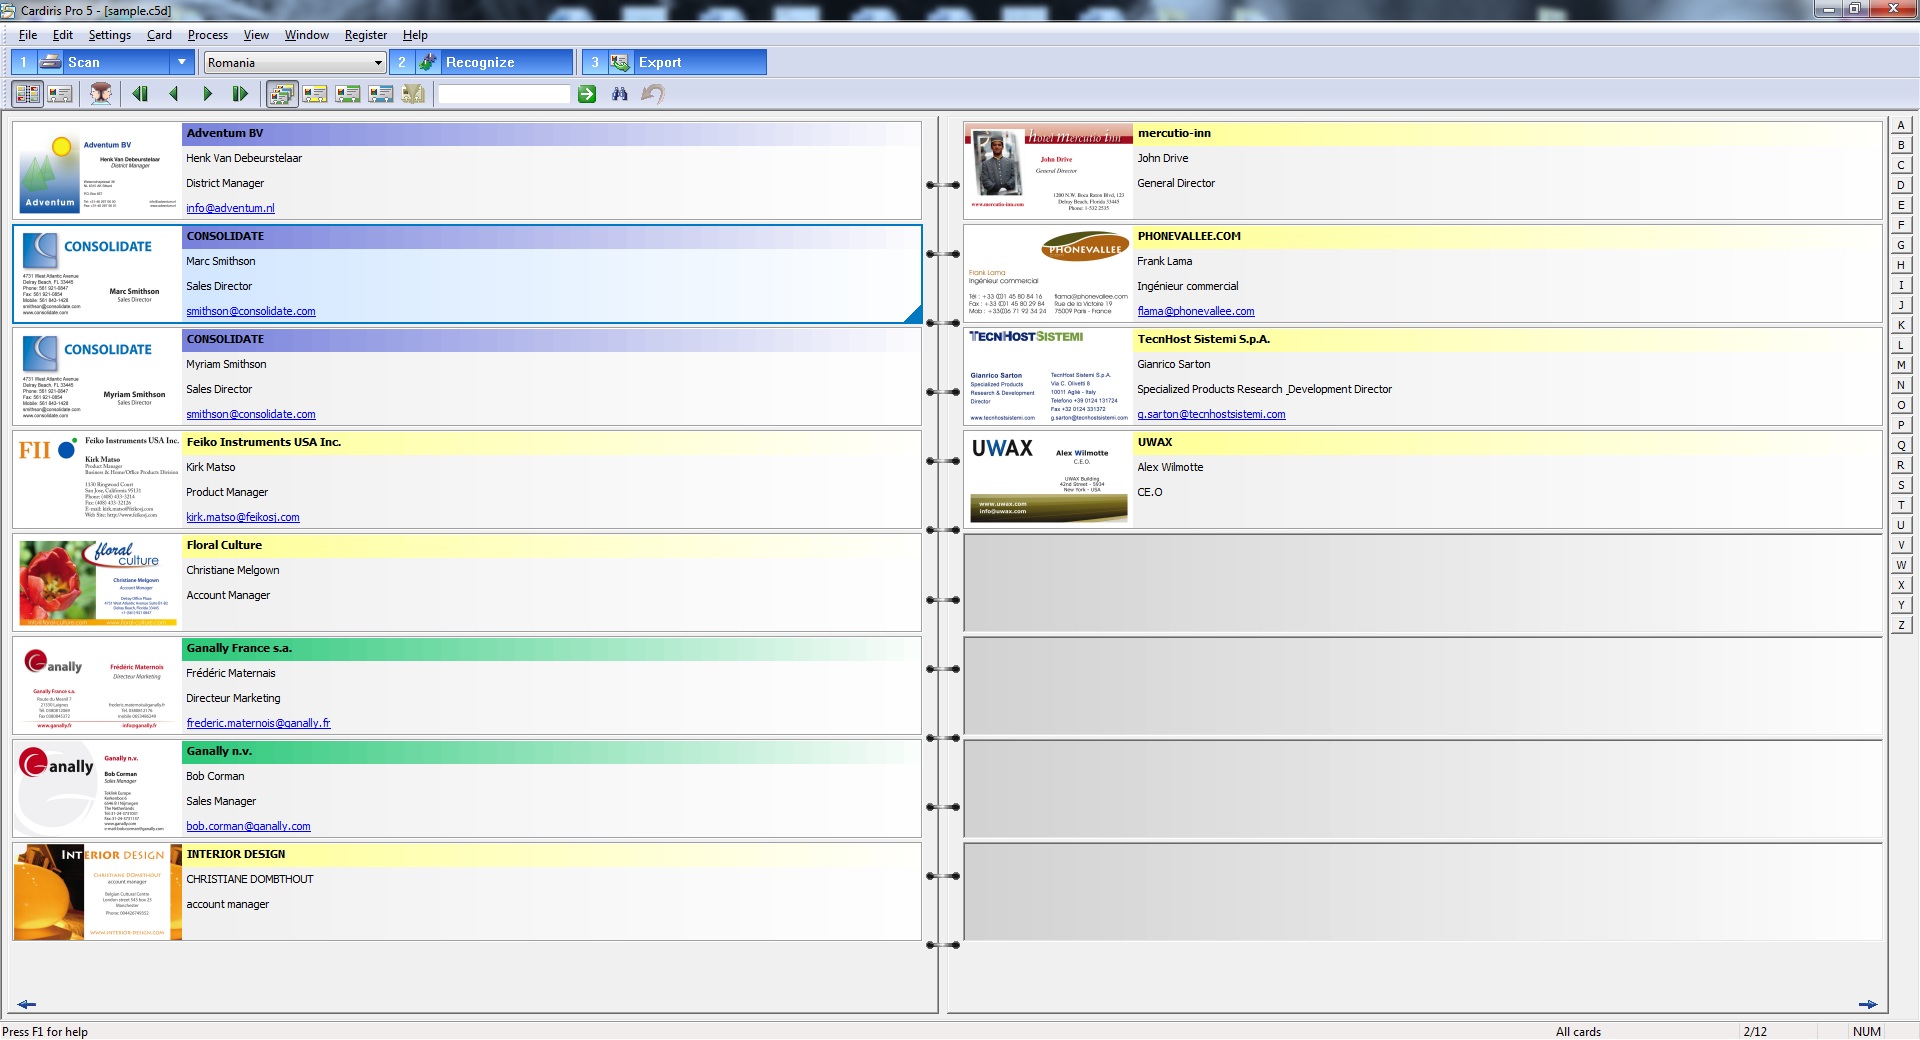Open the Process menu
Viewport: 1920px width, 1040px height.
207,35
